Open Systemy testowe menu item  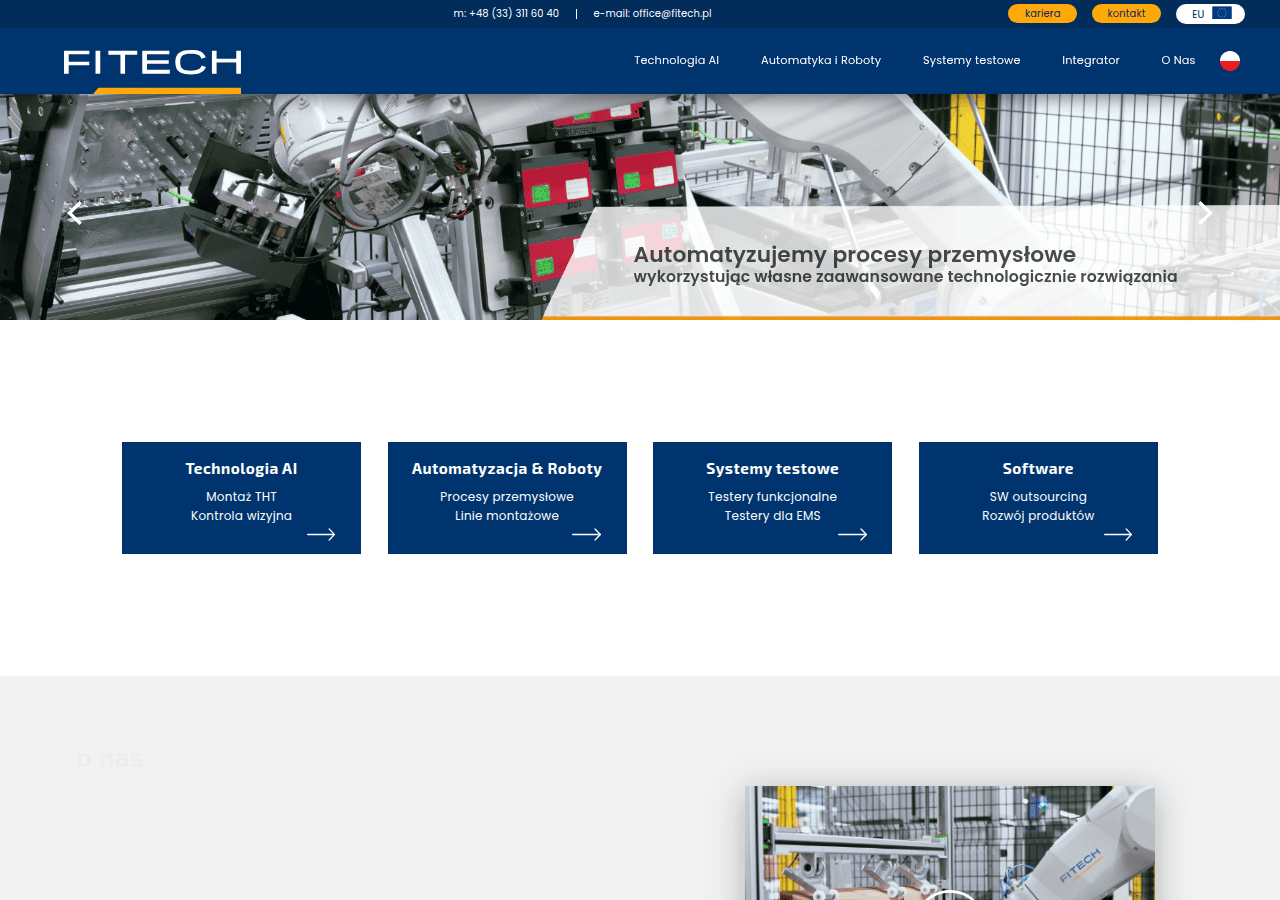(971, 60)
